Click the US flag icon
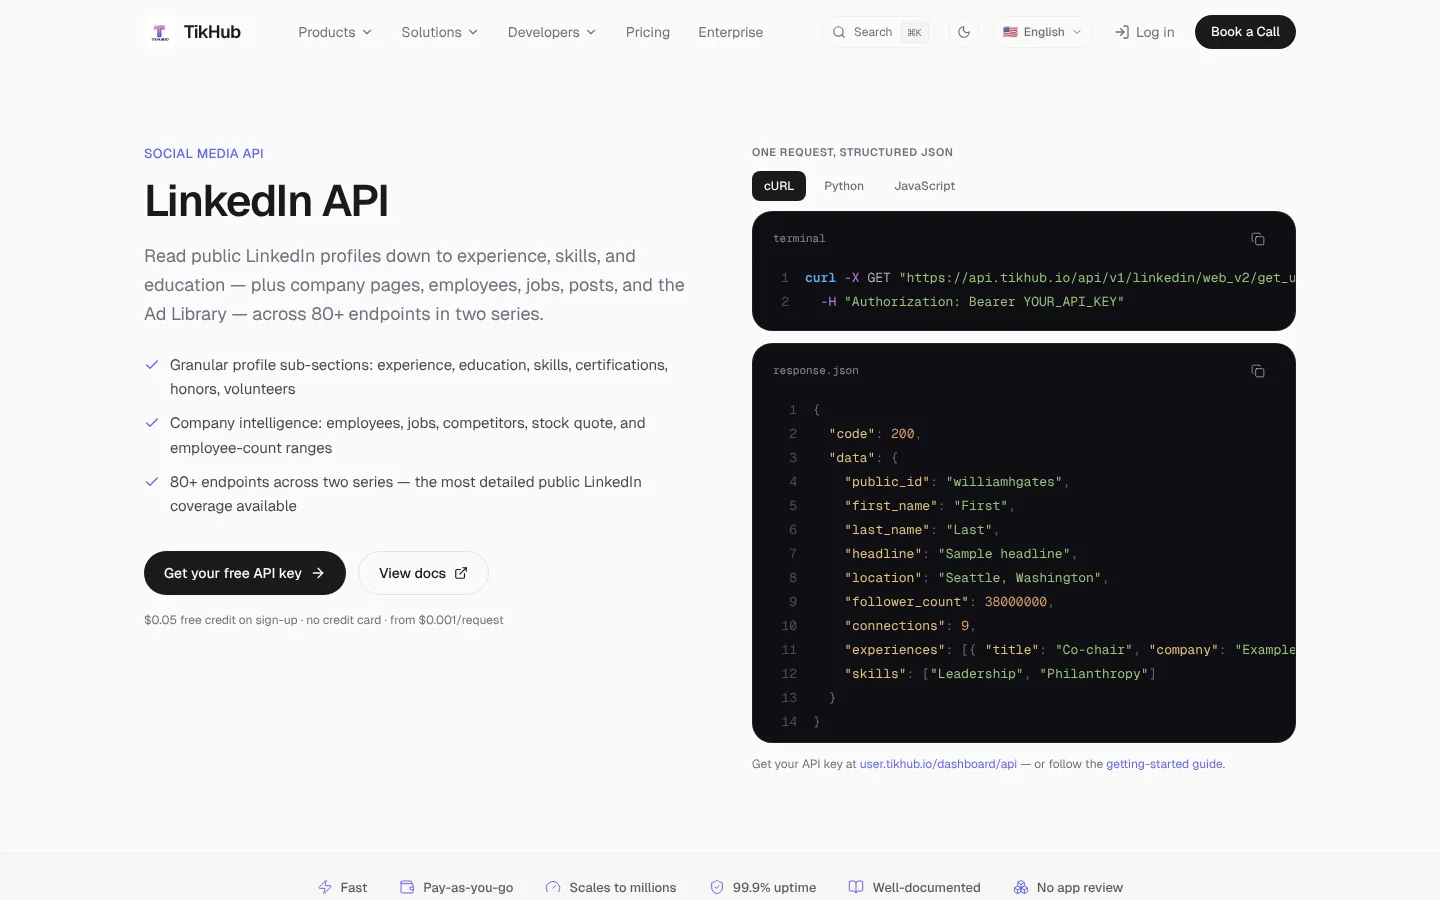Image resolution: width=1440 pixels, height=900 pixels. tap(1010, 32)
